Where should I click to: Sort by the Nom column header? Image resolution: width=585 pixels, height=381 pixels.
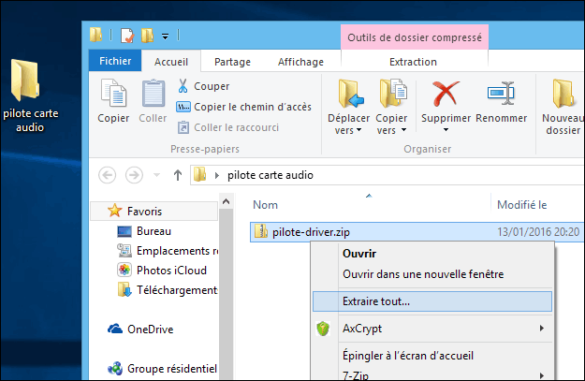265,205
